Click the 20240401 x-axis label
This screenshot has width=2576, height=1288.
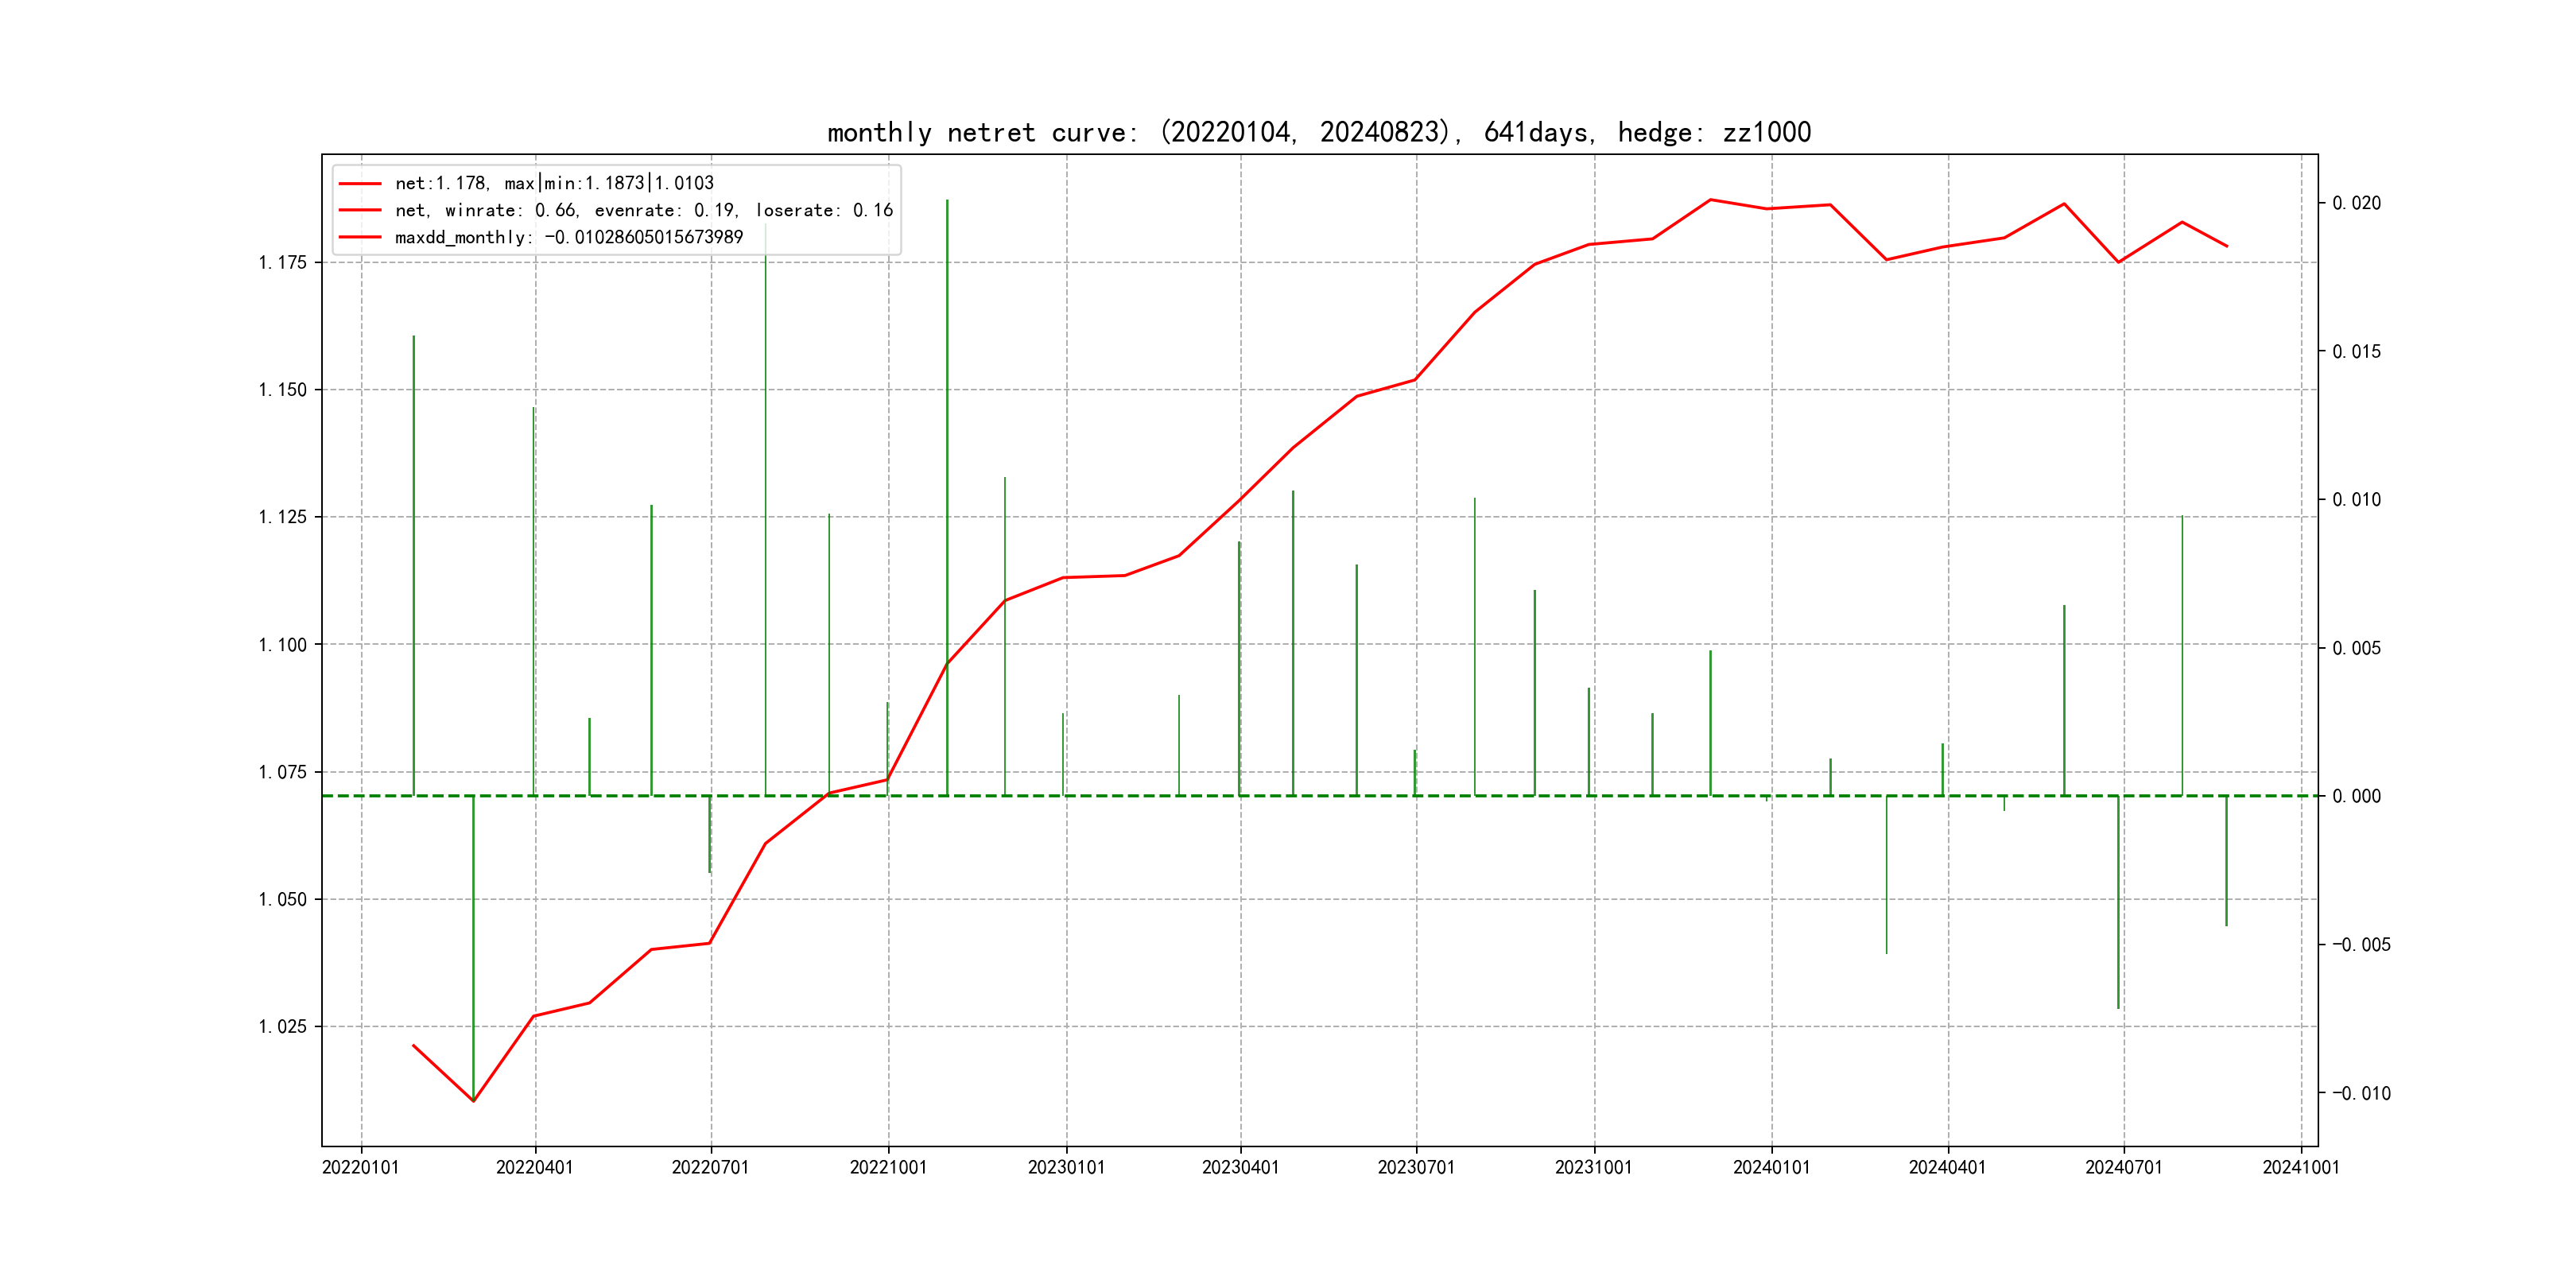(x=1947, y=1168)
